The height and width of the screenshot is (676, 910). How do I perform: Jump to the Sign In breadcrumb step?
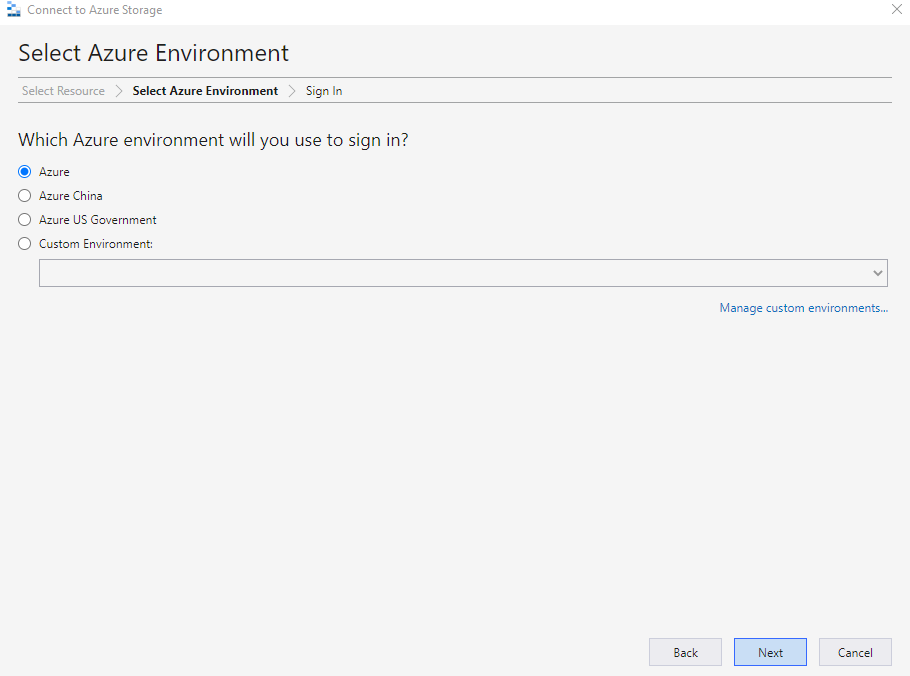pyautogui.click(x=324, y=91)
